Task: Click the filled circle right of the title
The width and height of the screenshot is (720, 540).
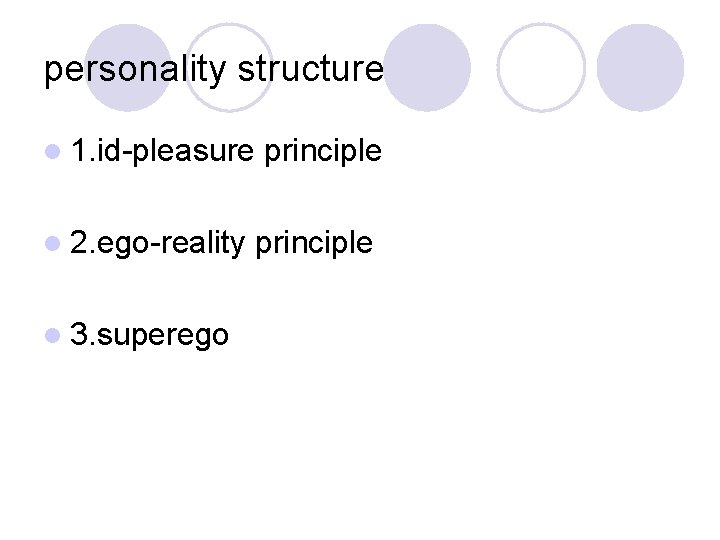Action: coord(427,67)
